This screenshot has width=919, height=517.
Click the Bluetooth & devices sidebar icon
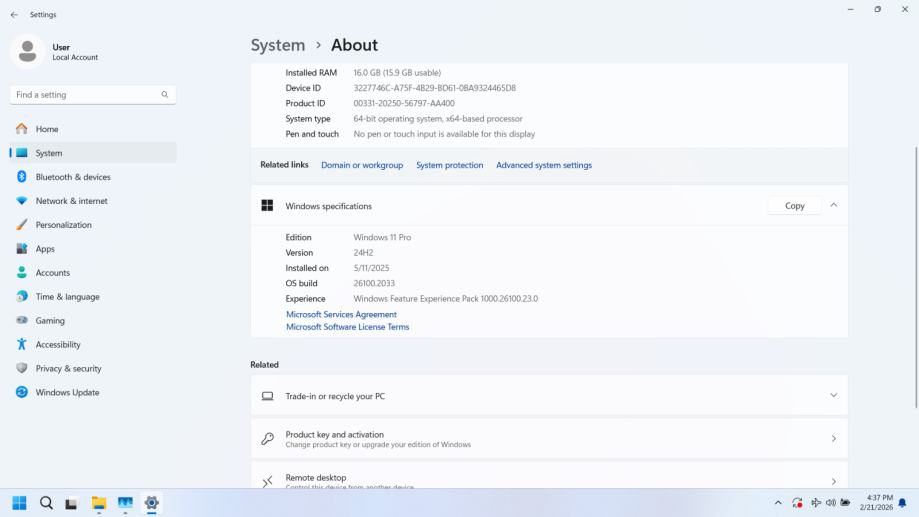[22, 177]
